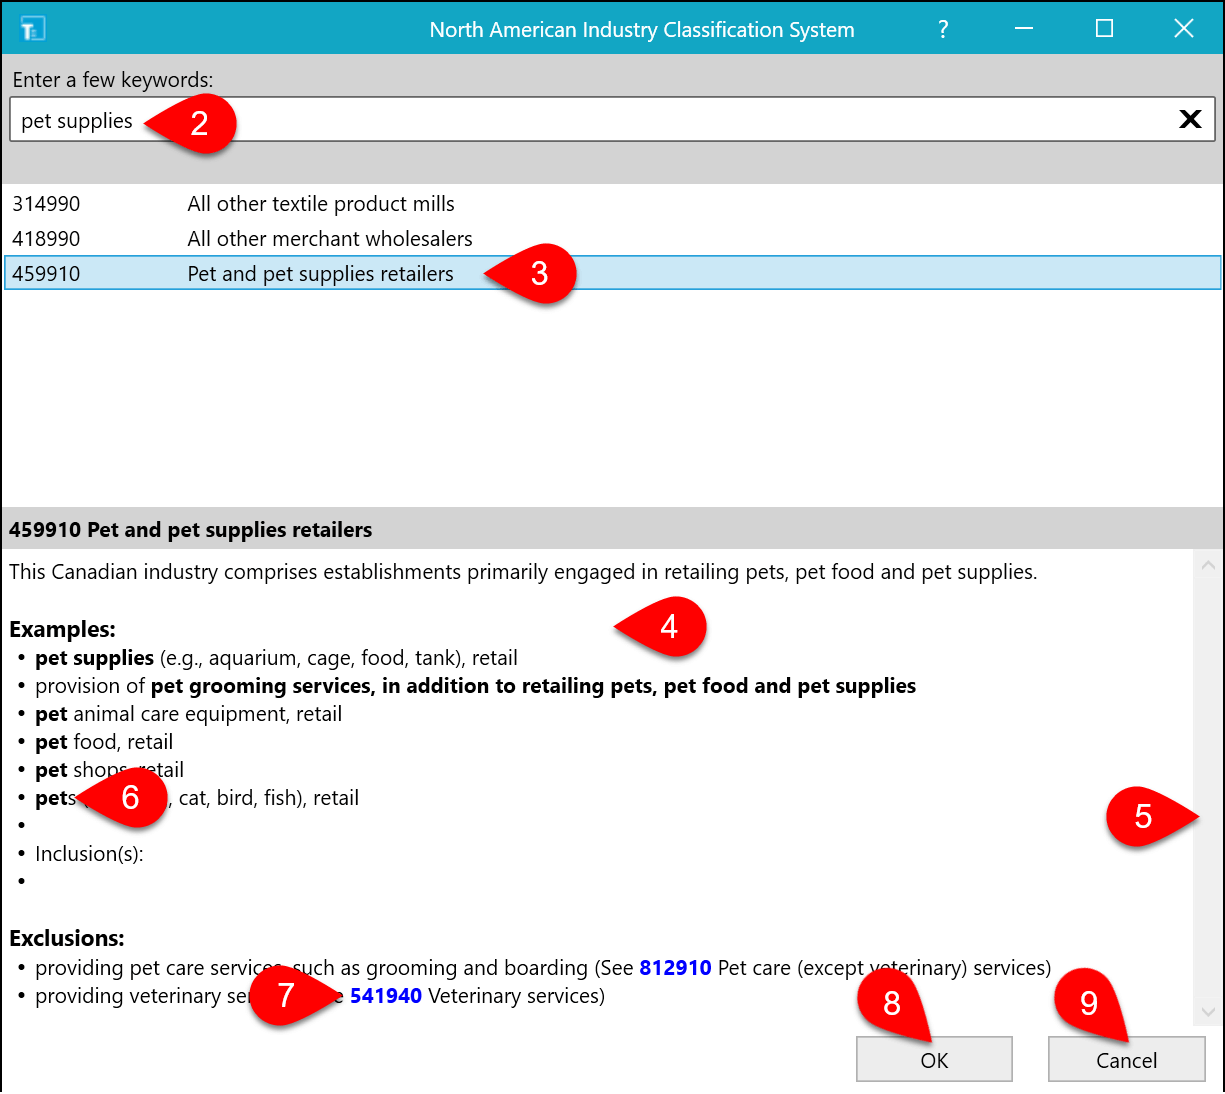Open the help question mark button
This screenshot has width=1225, height=1094.
point(943,29)
